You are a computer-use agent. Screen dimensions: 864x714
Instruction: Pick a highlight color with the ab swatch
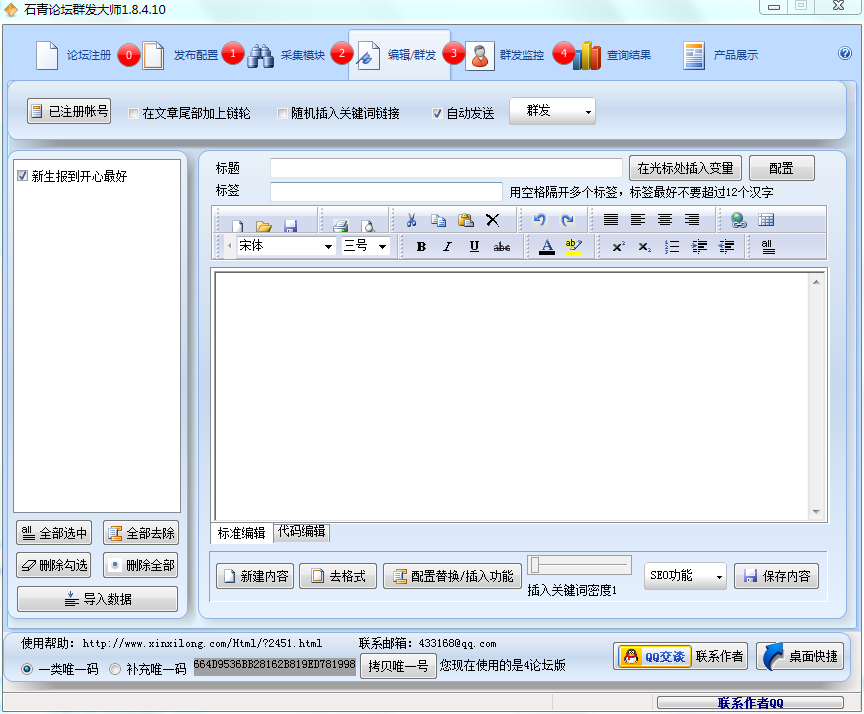click(x=572, y=246)
